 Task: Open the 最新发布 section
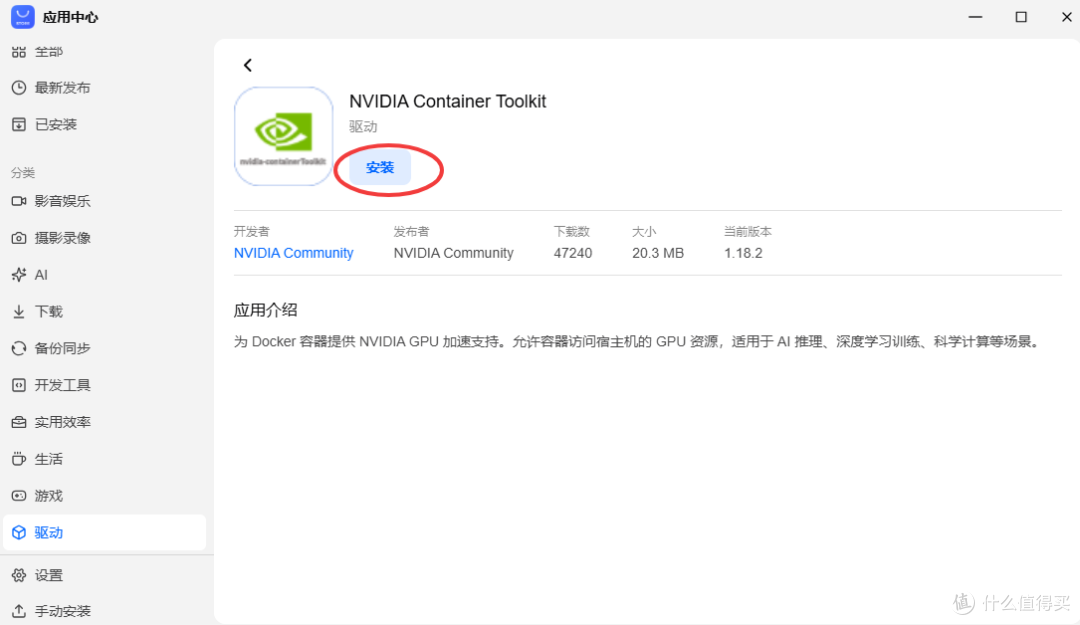point(63,88)
